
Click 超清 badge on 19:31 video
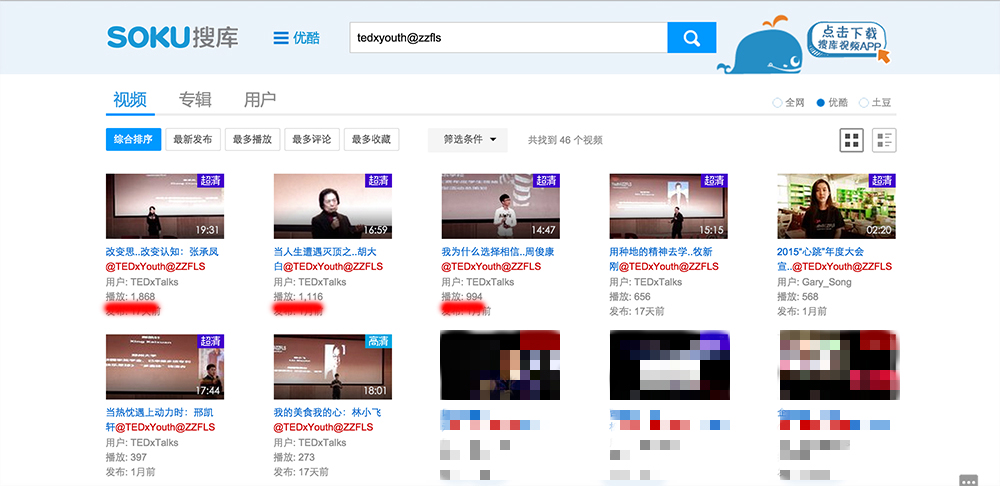click(x=210, y=180)
